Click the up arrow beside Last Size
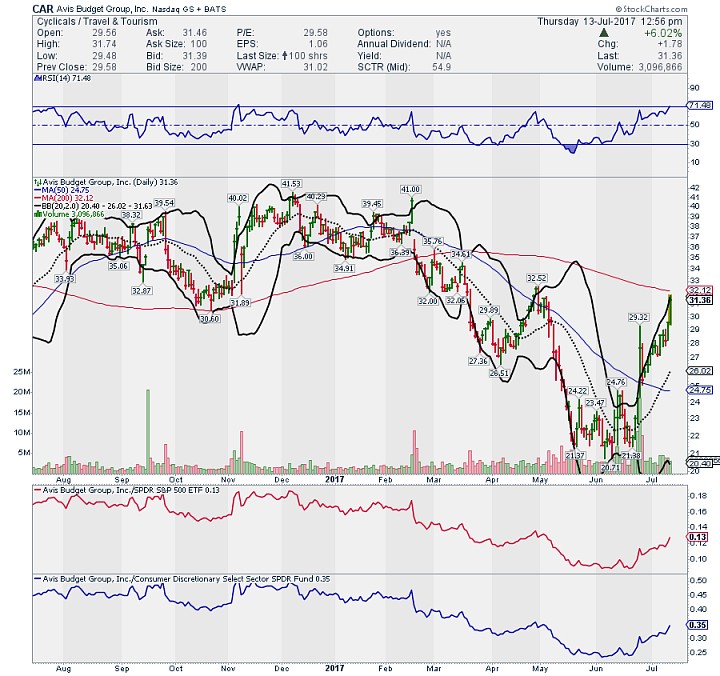The image size is (720, 676). point(285,56)
